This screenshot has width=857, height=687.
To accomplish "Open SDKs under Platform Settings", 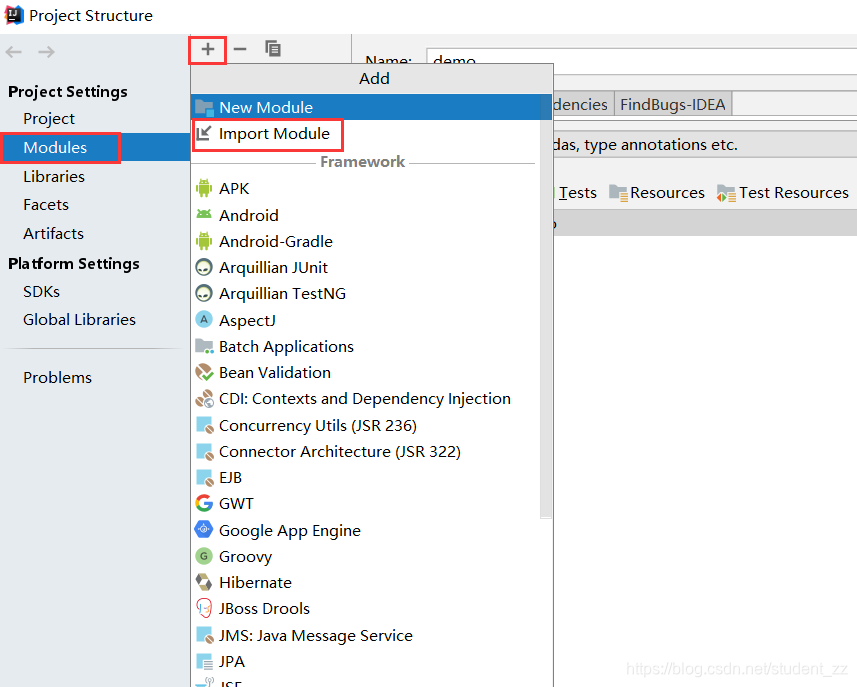I will (x=42, y=291).
